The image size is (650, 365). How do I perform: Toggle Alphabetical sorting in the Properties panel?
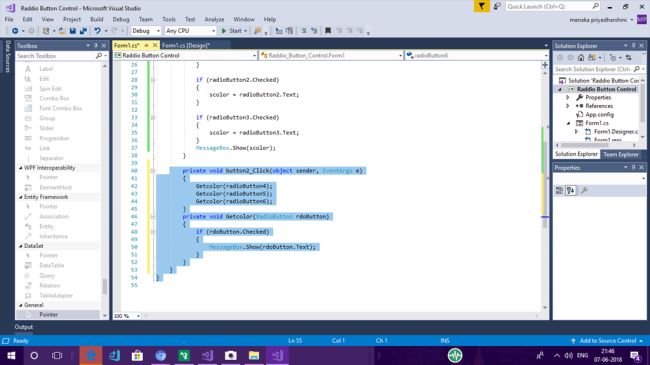(x=570, y=190)
